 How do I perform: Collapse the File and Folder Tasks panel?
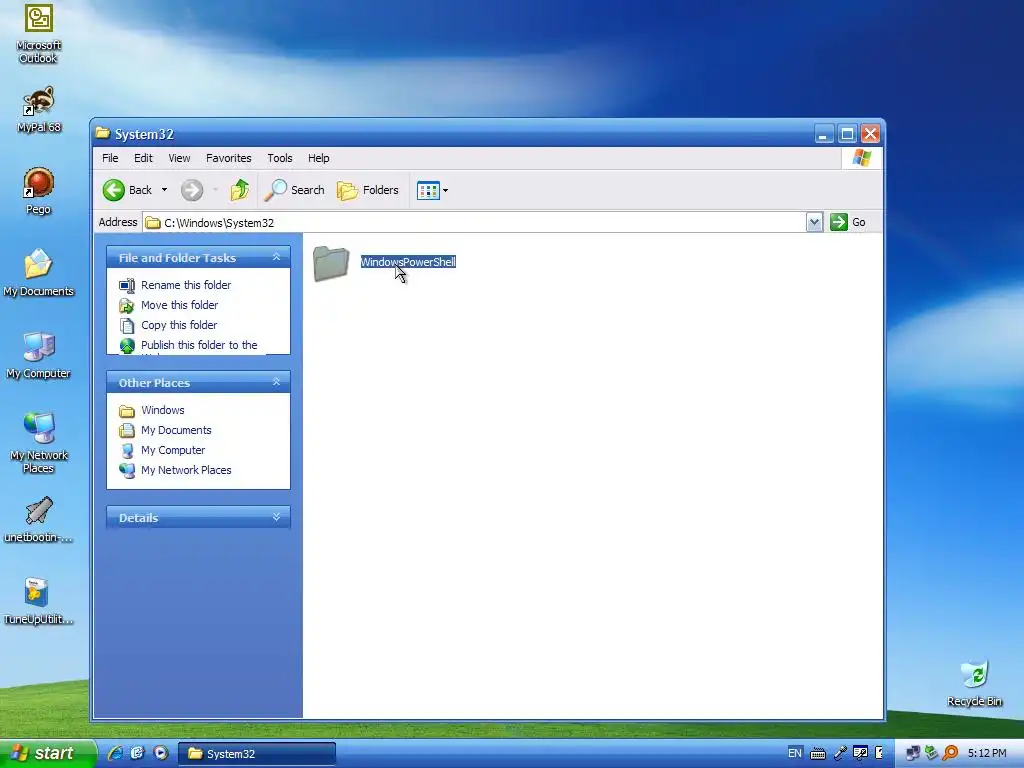(x=276, y=257)
